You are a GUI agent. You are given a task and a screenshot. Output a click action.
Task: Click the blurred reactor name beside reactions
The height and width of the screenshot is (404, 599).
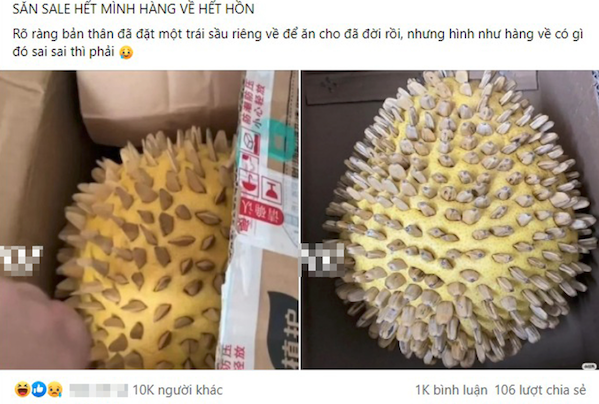(99, 390)
